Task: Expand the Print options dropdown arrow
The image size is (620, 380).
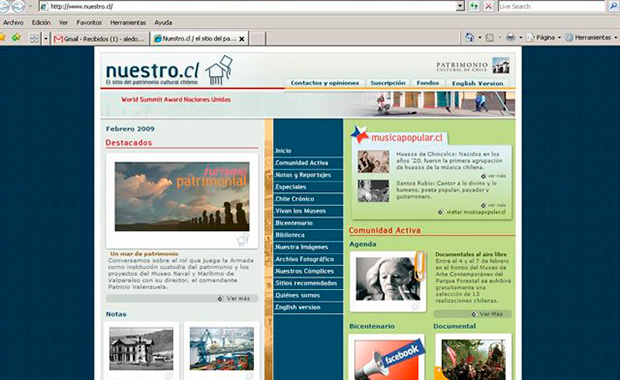Action: point(520,38)
